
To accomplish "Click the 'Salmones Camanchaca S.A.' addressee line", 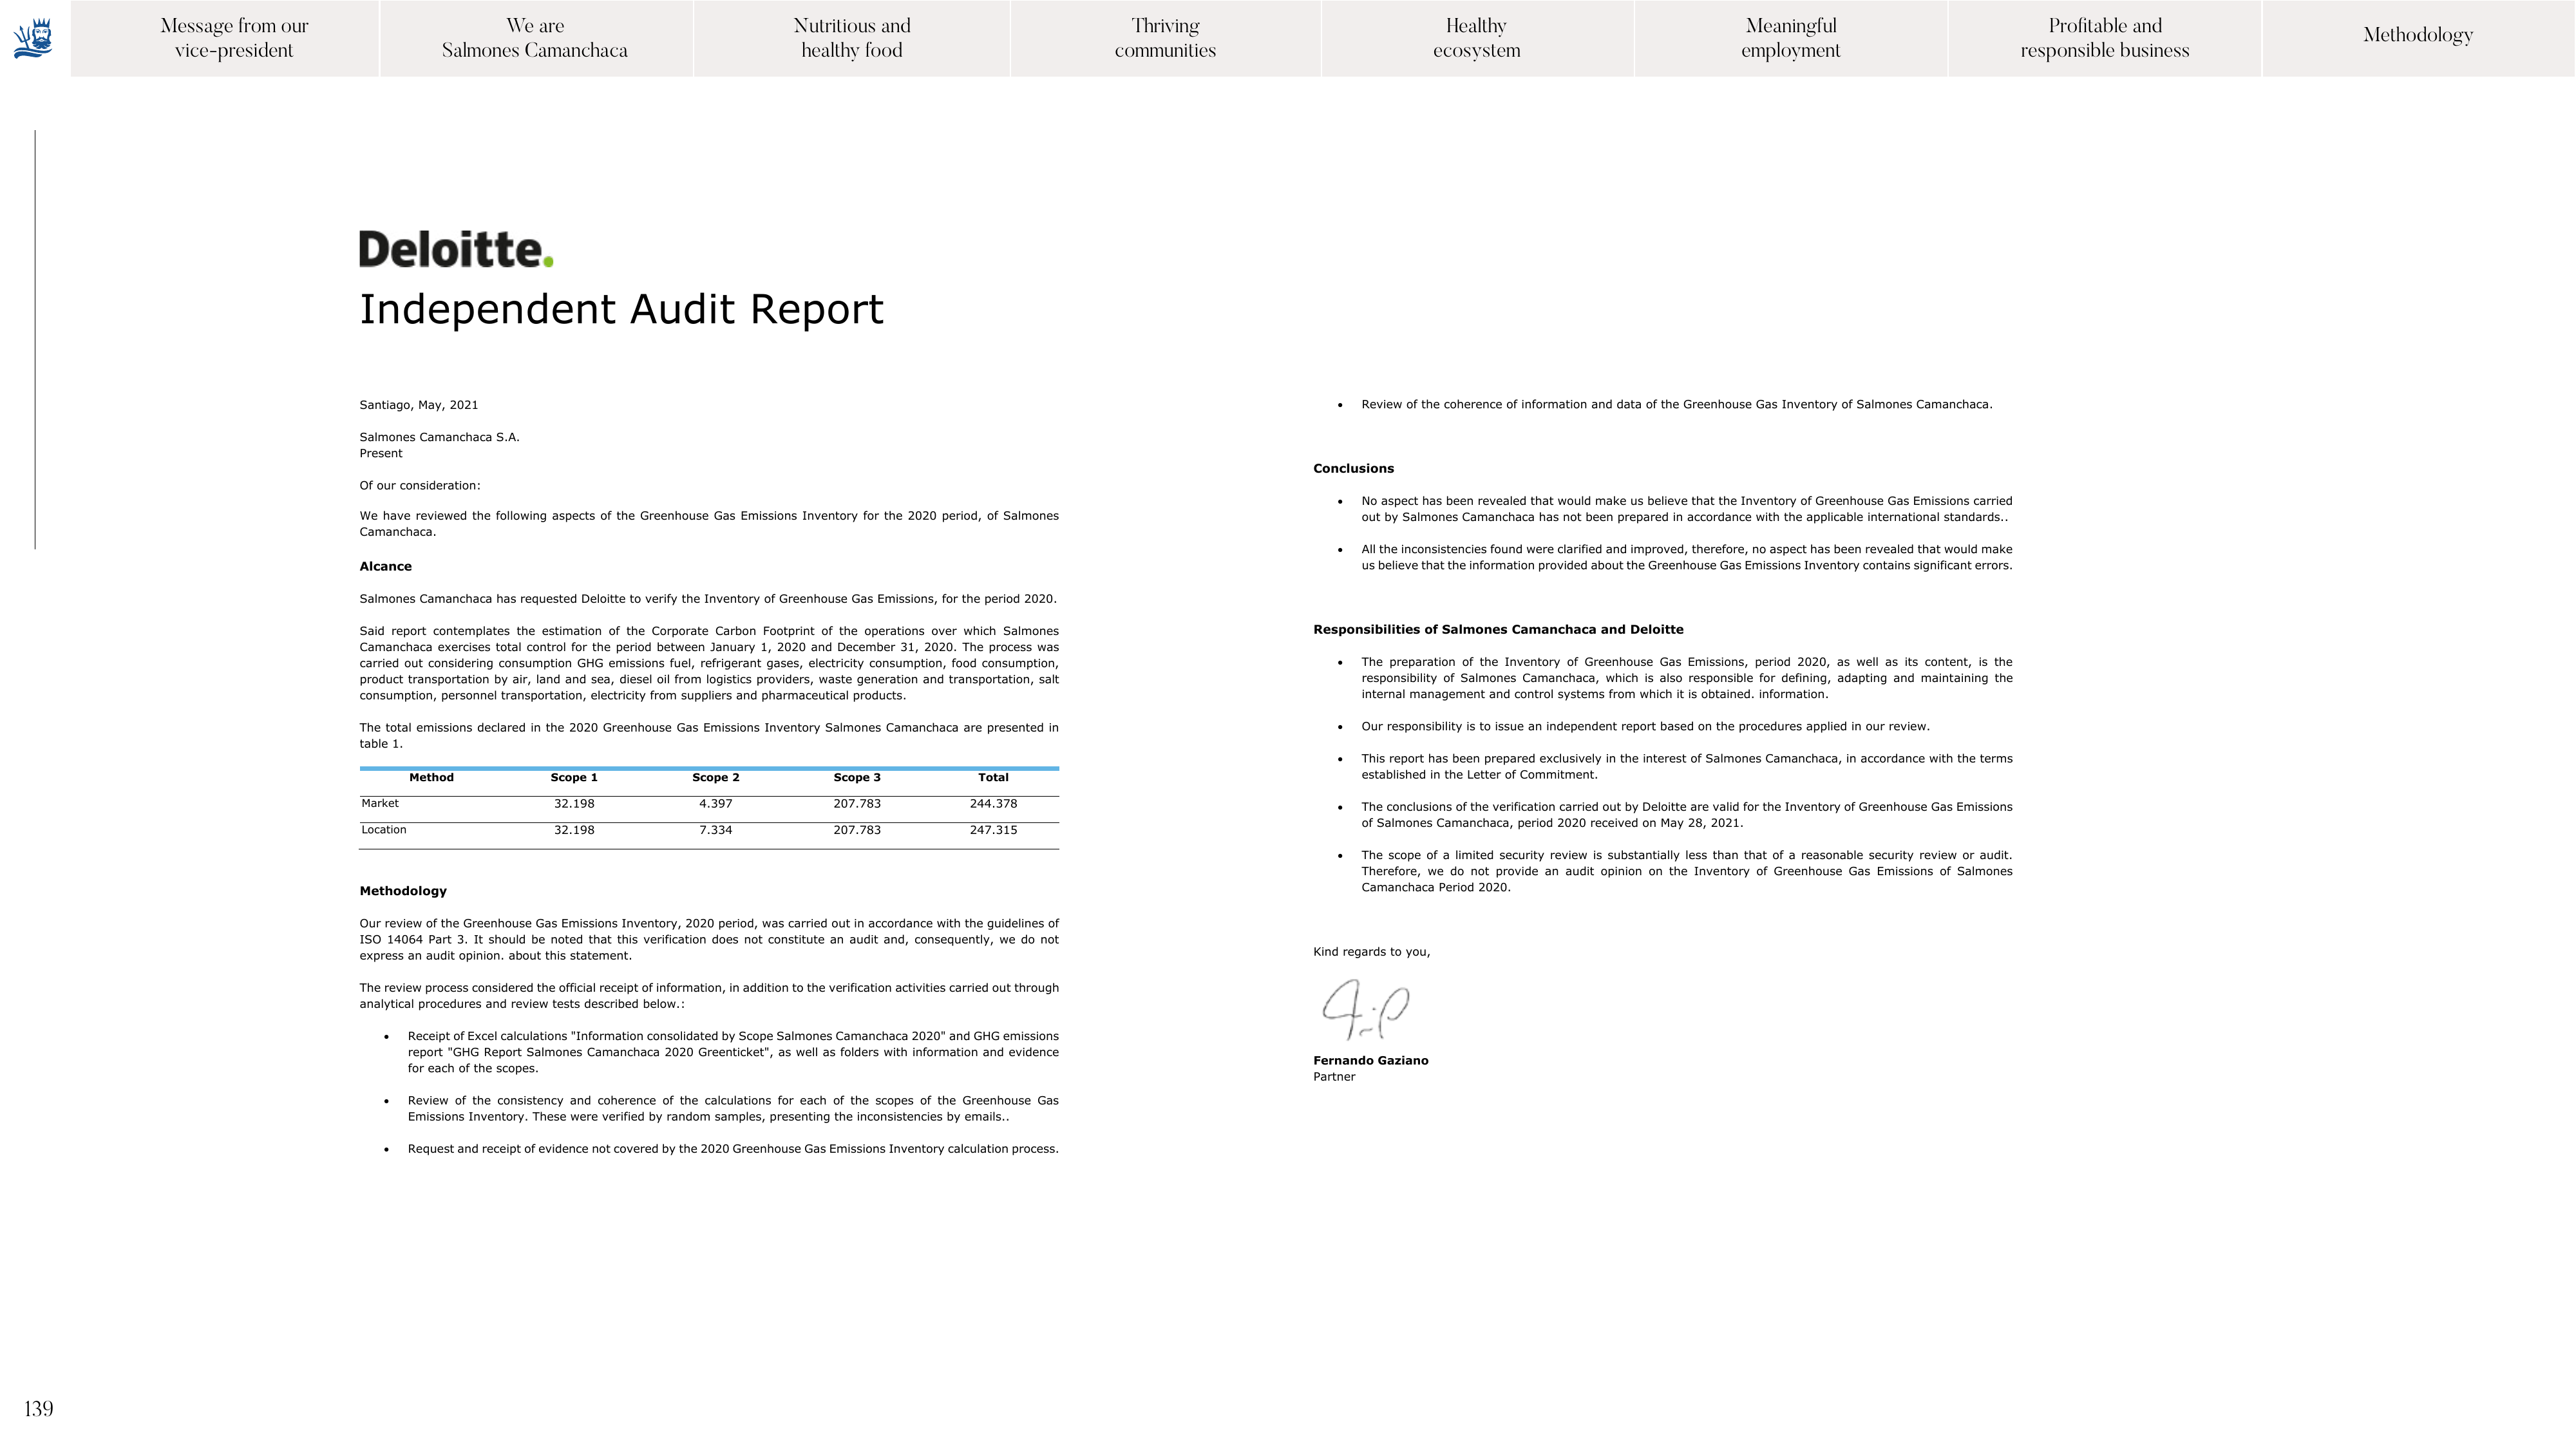I will (x=439, y=437).
